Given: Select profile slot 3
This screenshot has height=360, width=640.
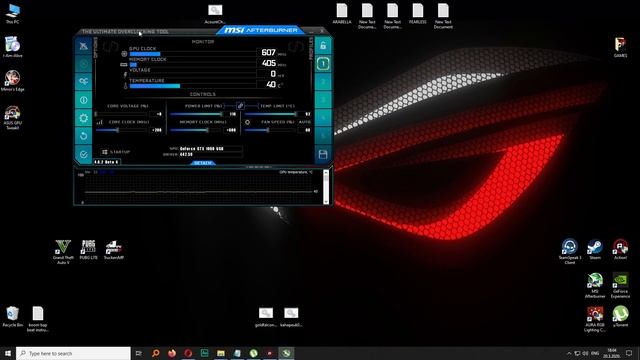Looking at the screenshot, I should click(323, 100).
